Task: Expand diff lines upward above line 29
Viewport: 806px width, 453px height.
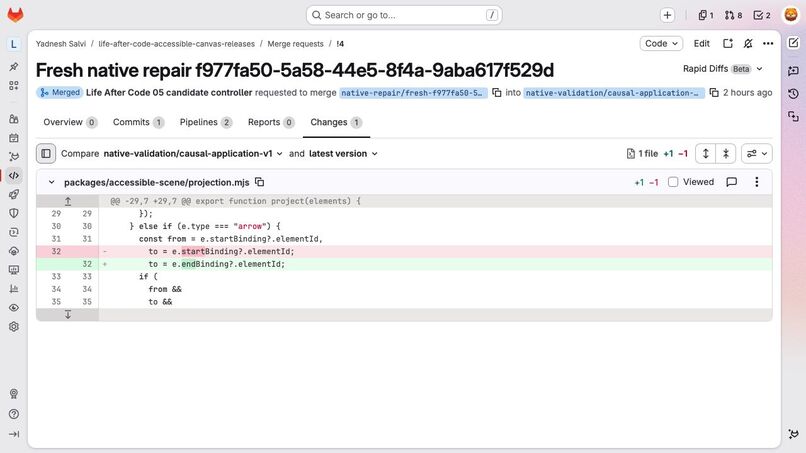Action: click(68, 201)
